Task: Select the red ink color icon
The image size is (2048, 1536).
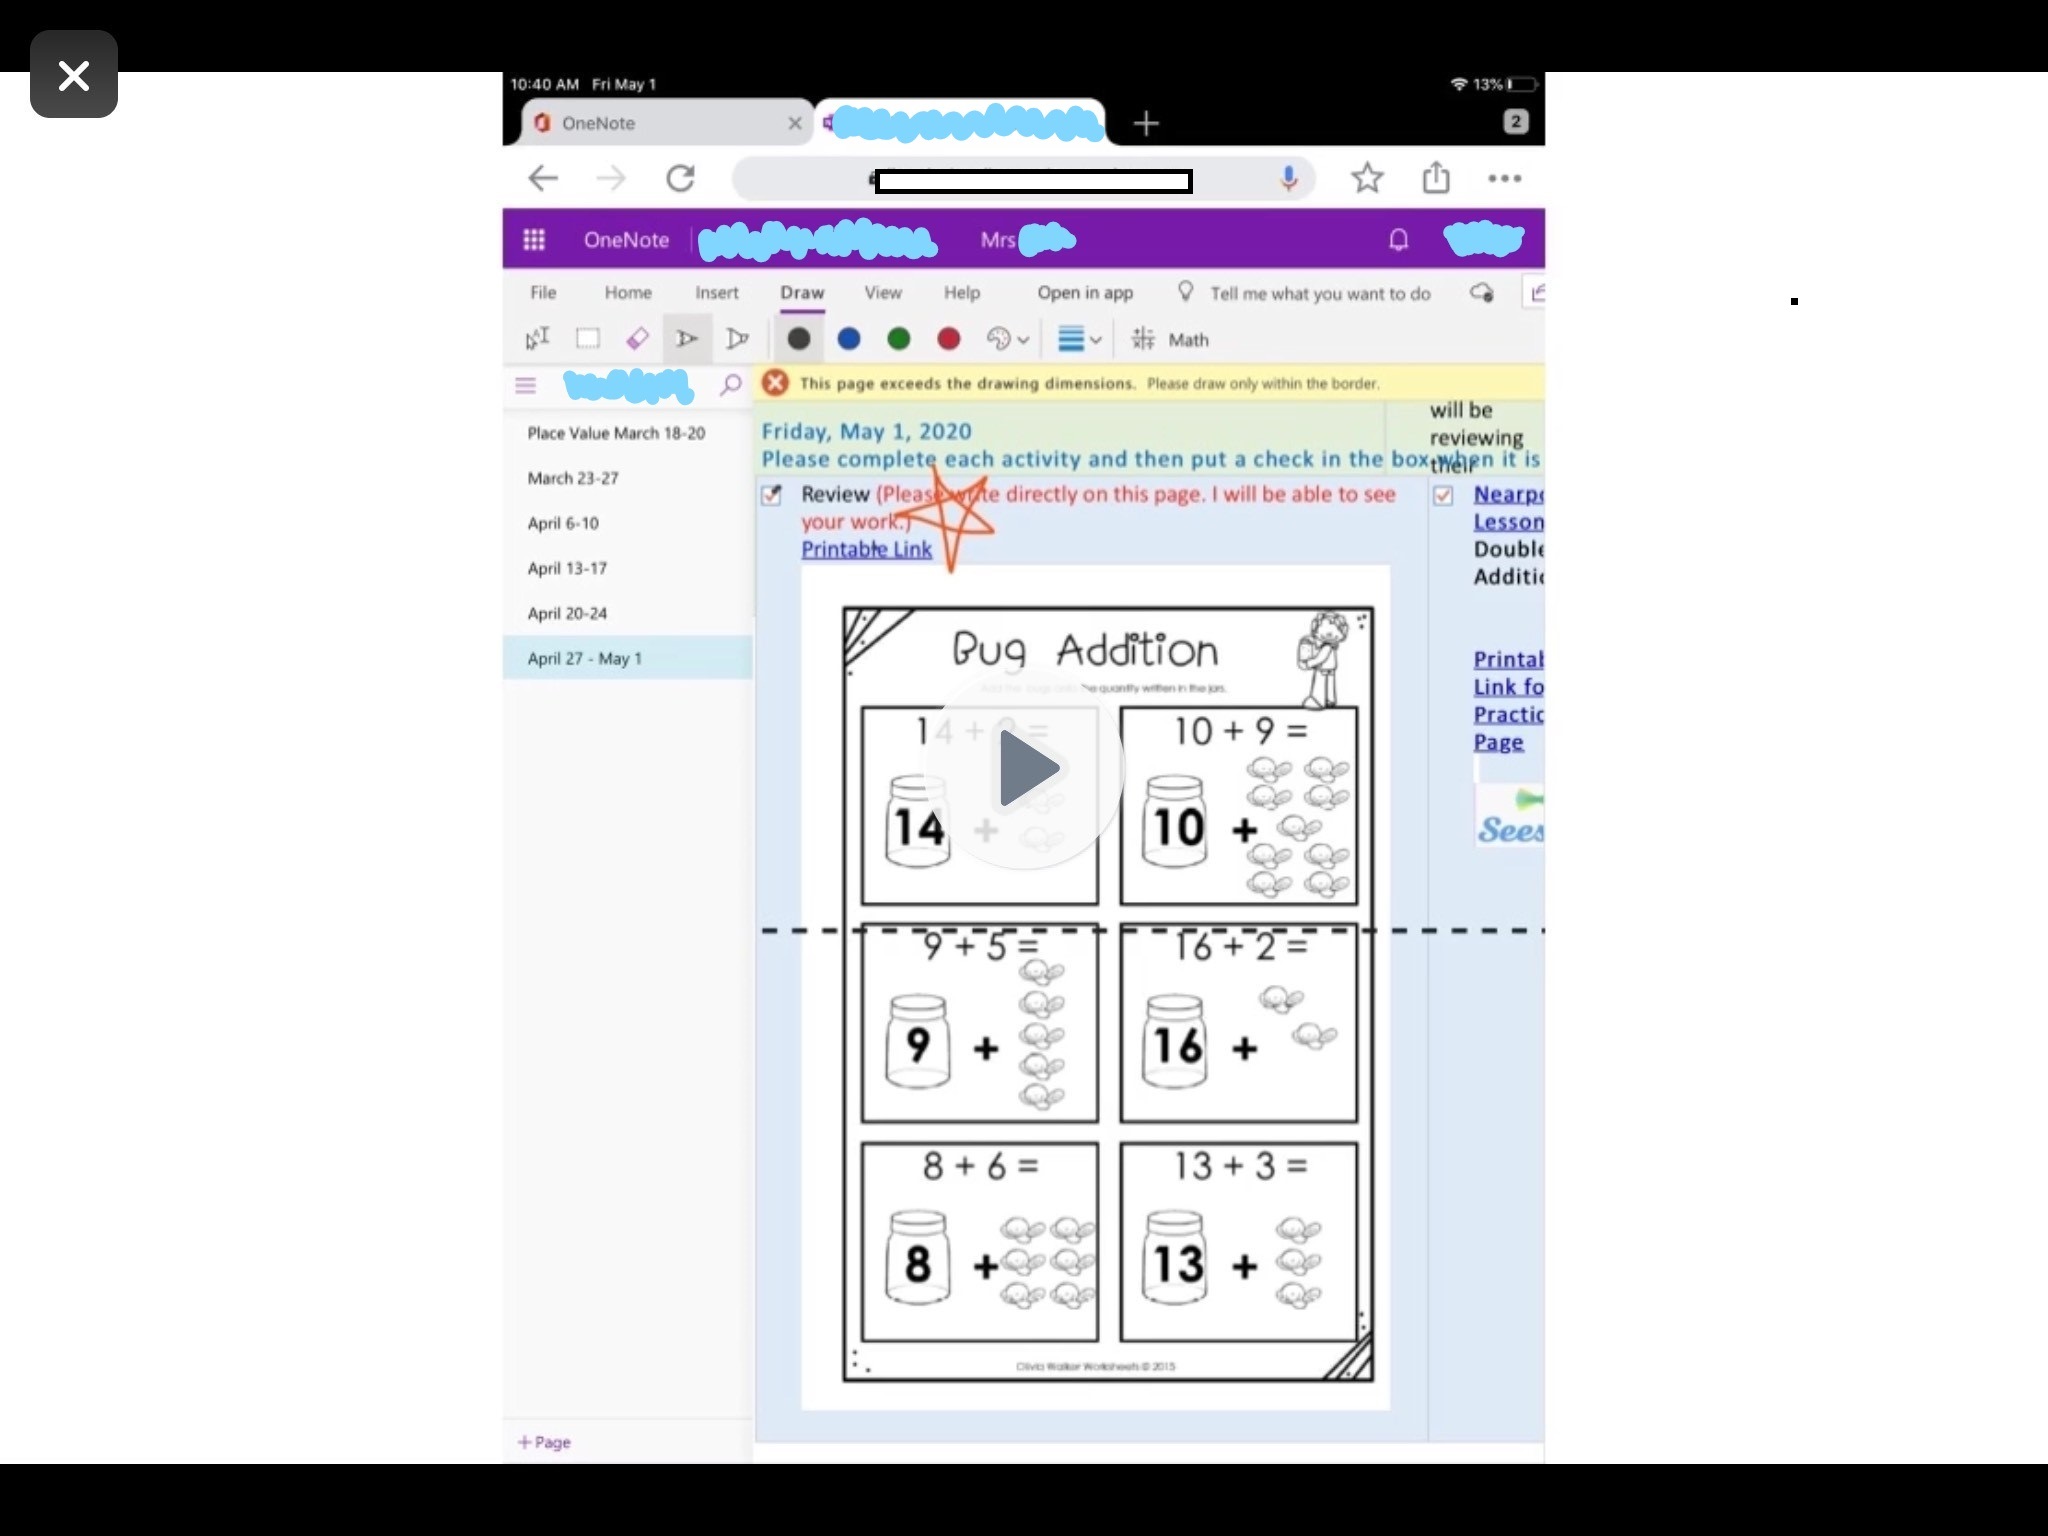Action: coord(948,339)
